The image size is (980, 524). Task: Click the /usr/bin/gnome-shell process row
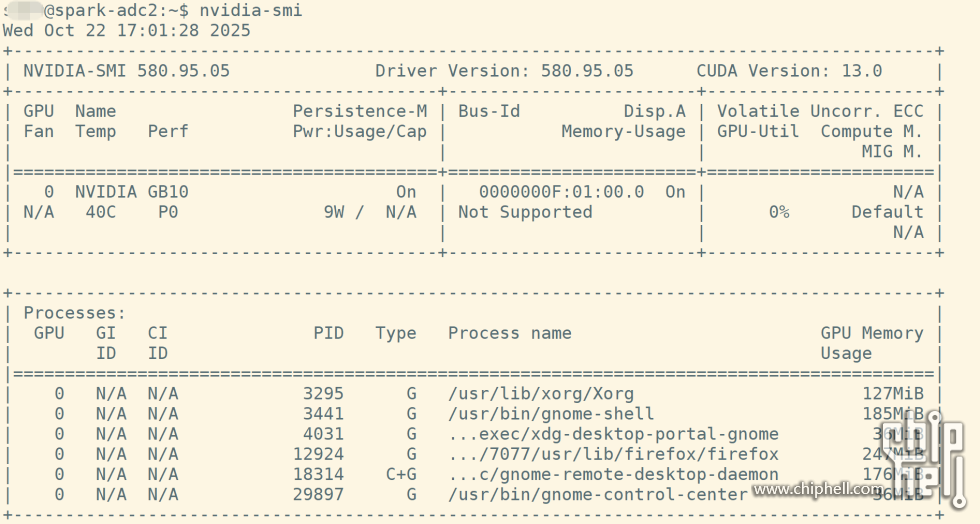(x=551, y=414)
